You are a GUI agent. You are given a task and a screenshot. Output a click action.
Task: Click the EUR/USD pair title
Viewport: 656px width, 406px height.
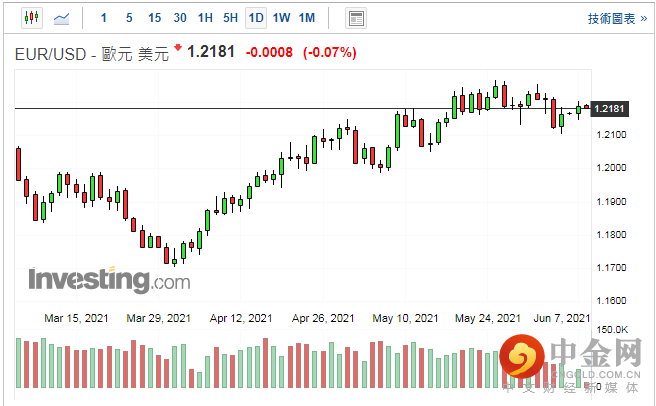click(x=50, y=52)
